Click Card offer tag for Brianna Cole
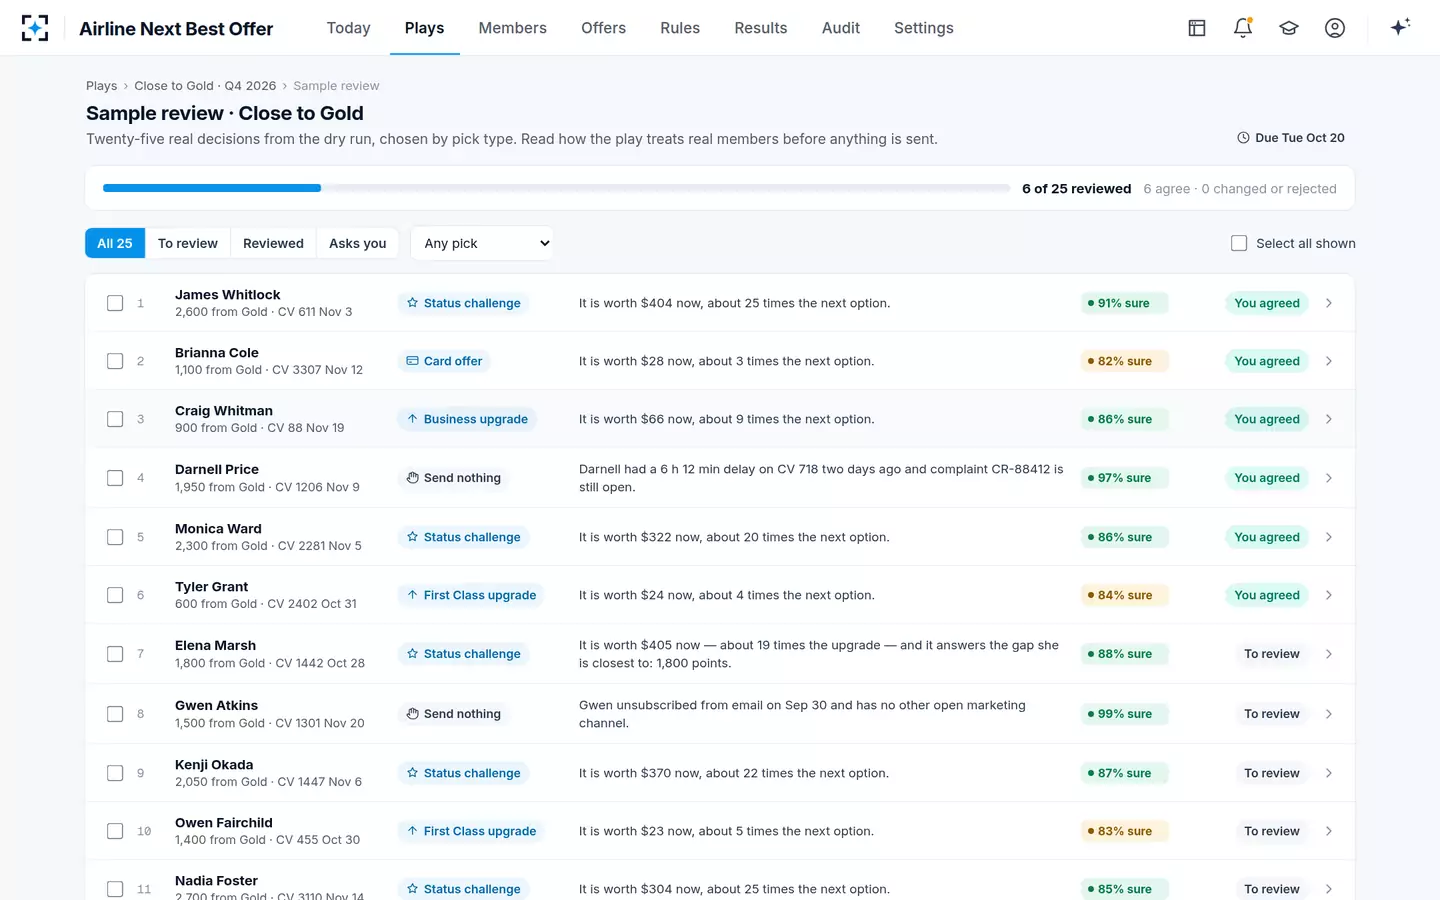The height and width of the screenshot is (900, 1440). [x=444, y=361]
